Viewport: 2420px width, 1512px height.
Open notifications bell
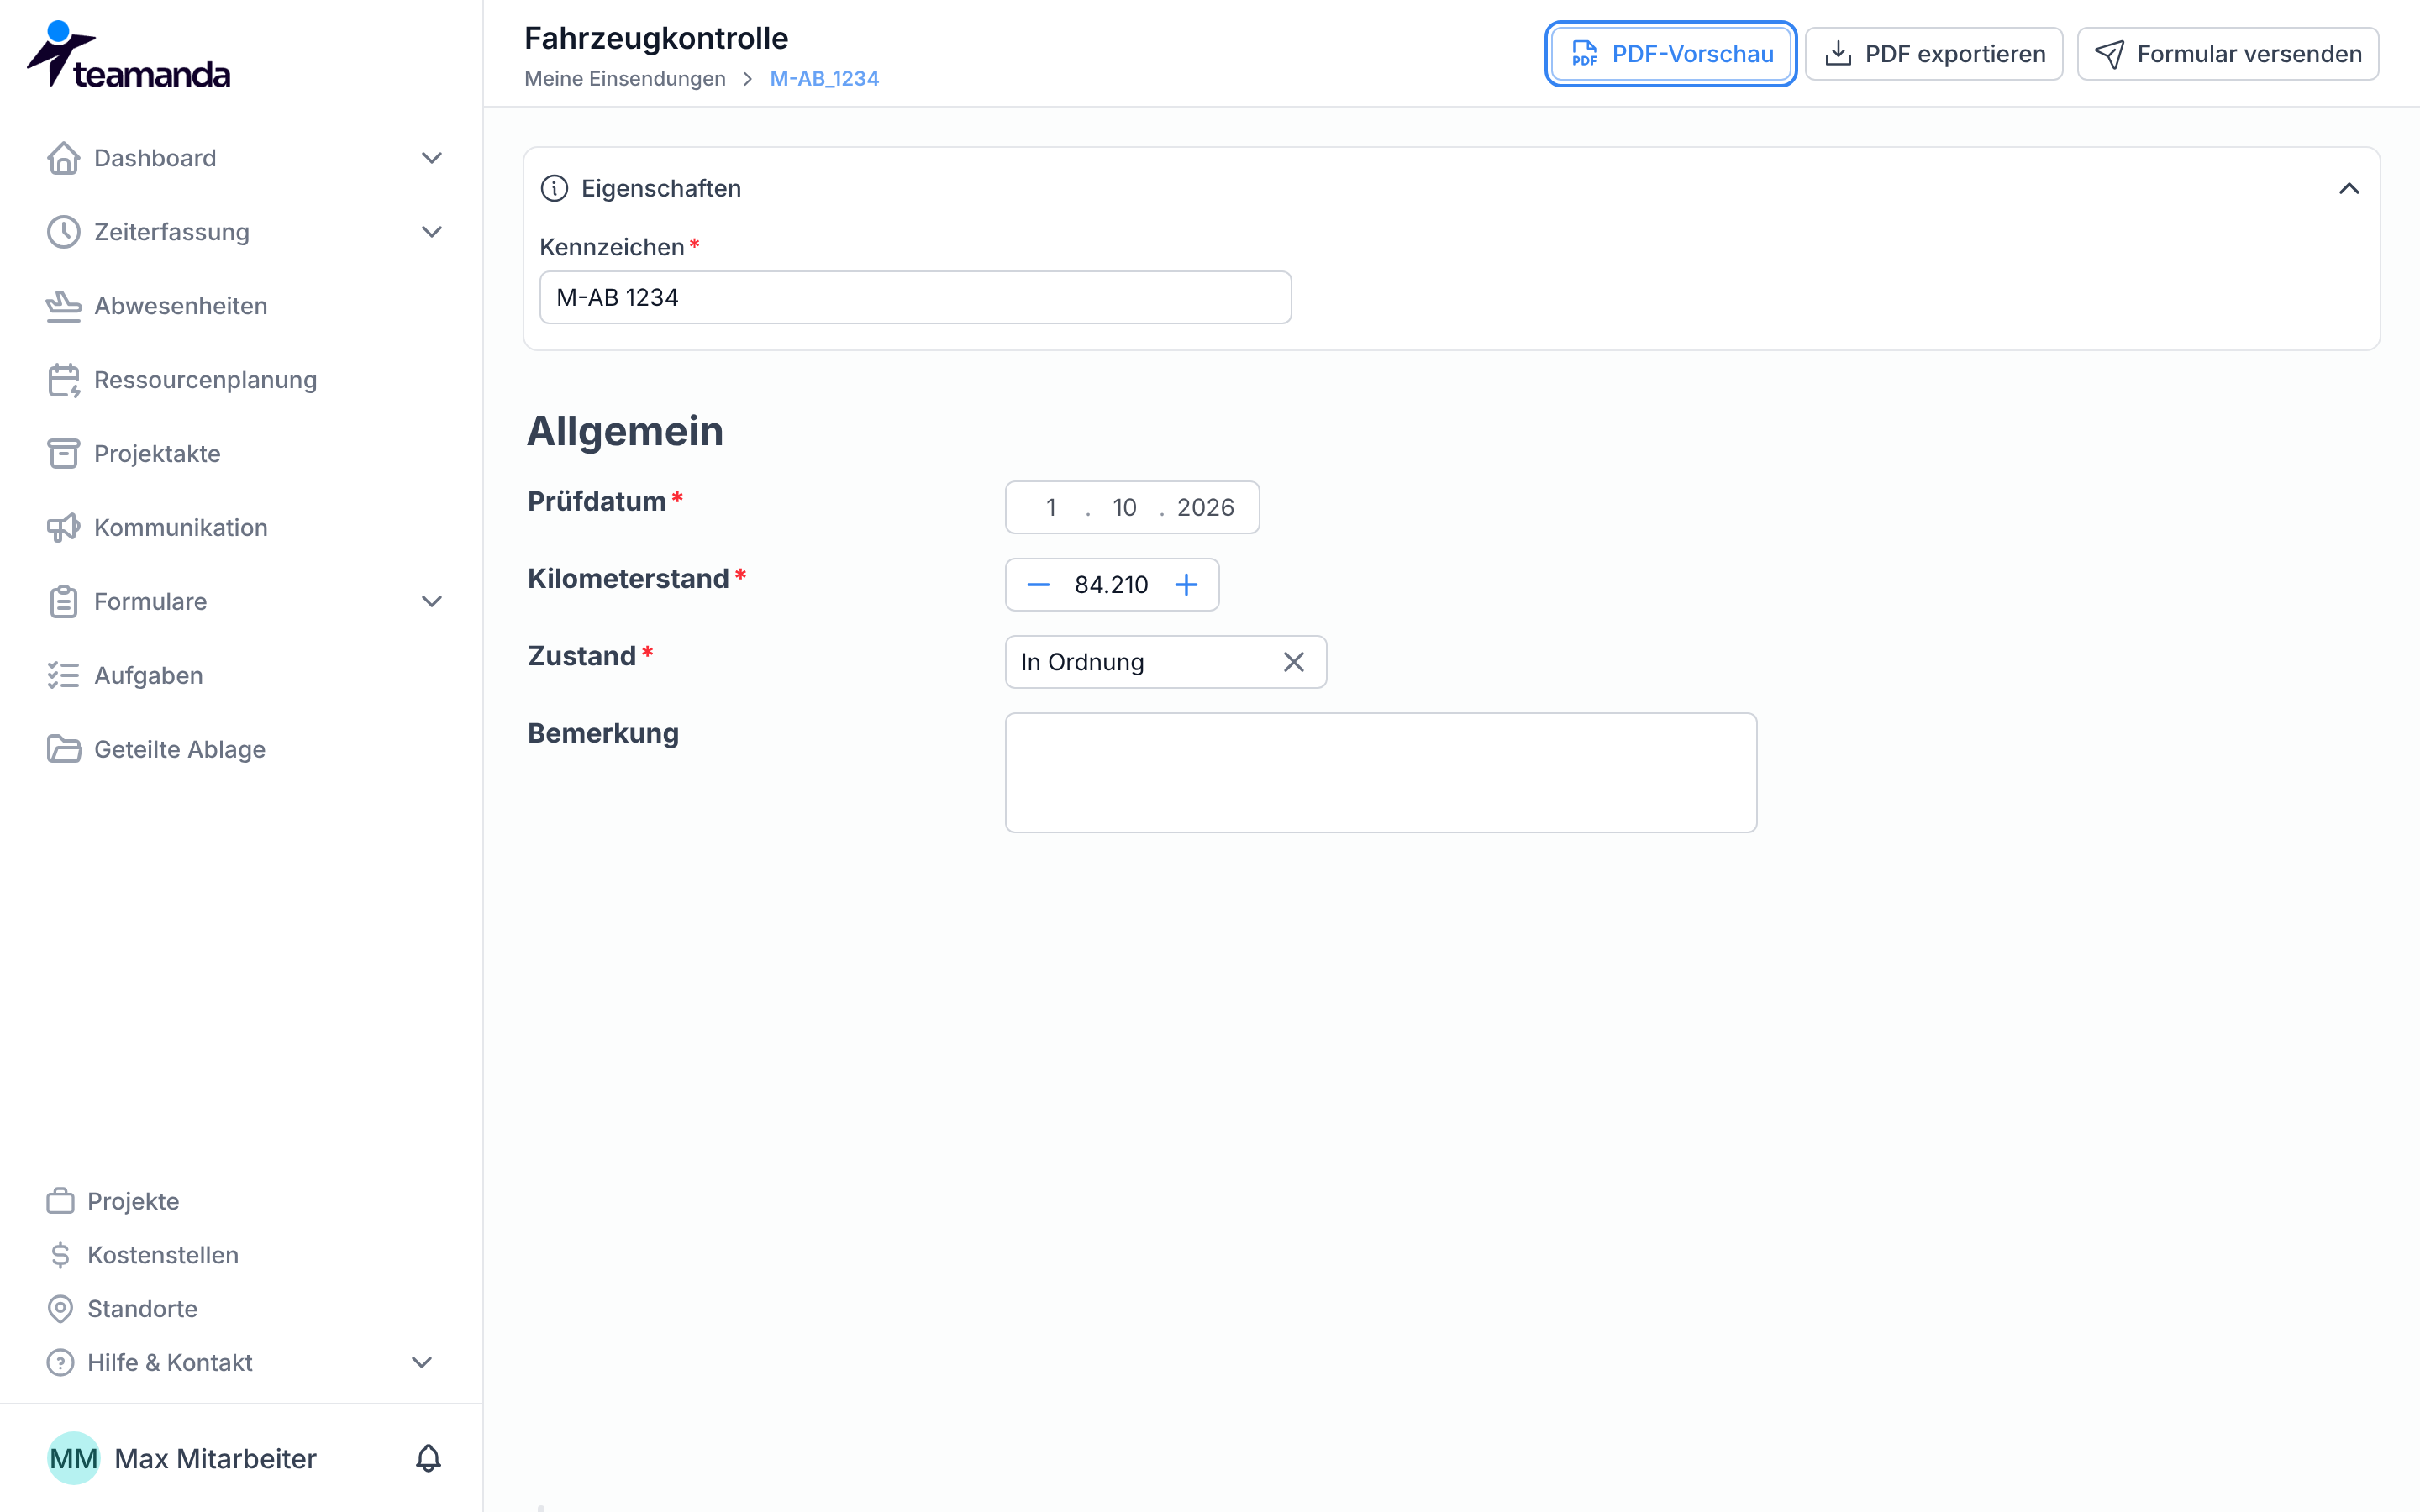pos(428,1458)
